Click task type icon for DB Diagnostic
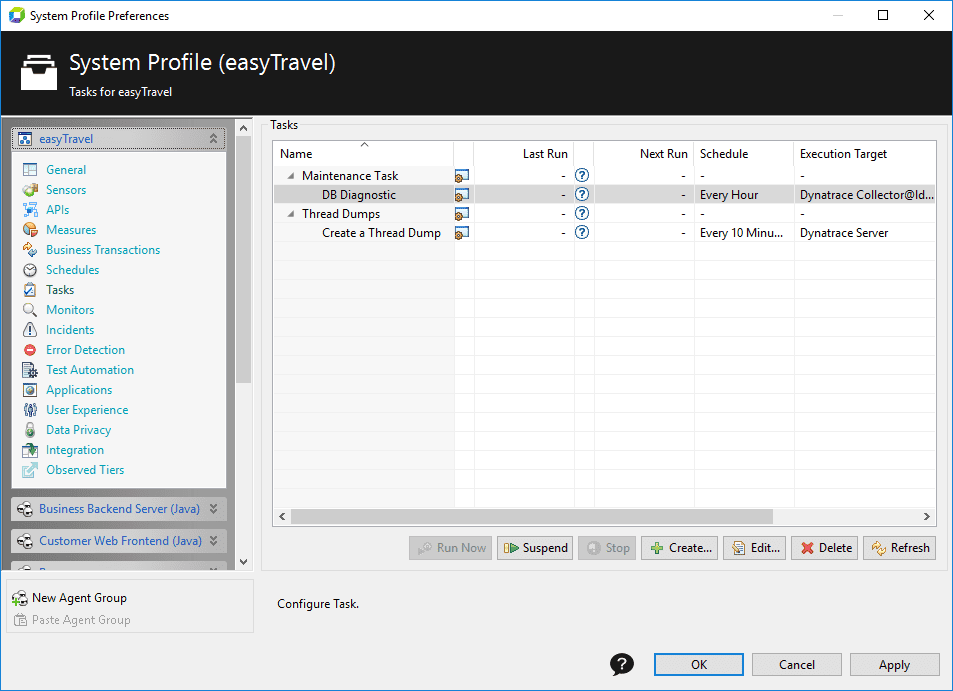953x691 pixels. (462, 195)
